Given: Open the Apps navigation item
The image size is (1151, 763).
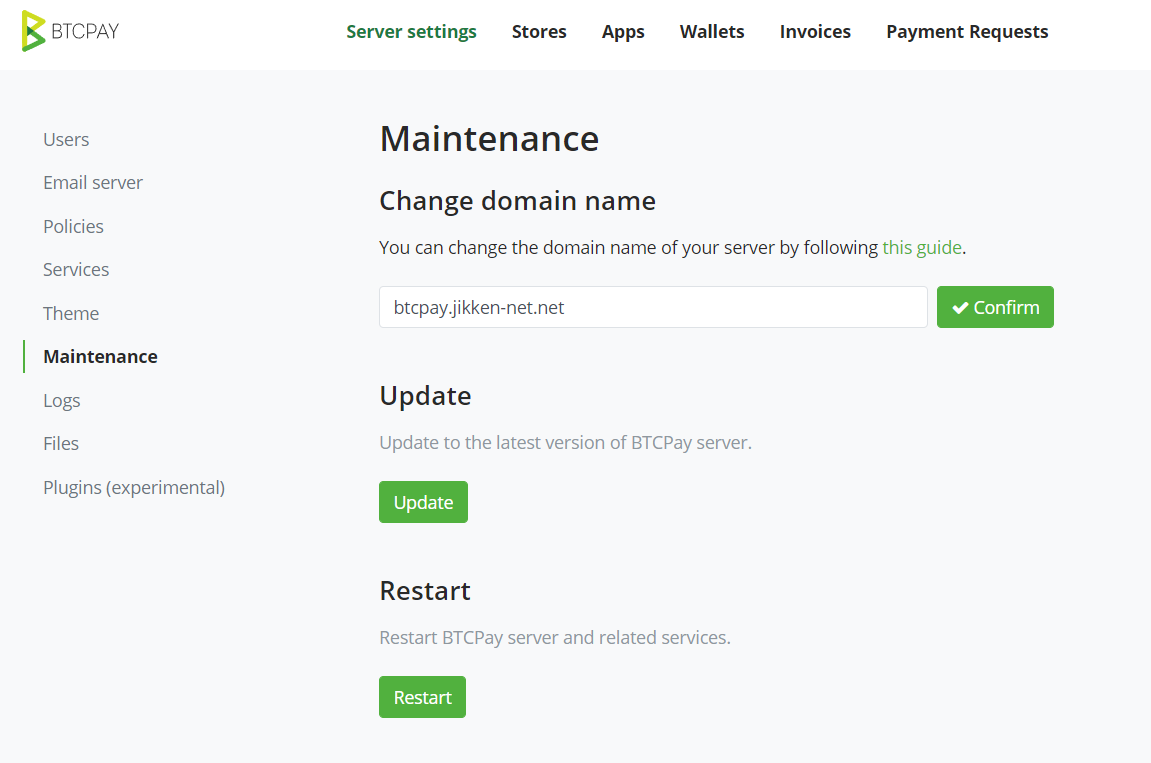Looking at the screenshot, I should tap(622, 32).
